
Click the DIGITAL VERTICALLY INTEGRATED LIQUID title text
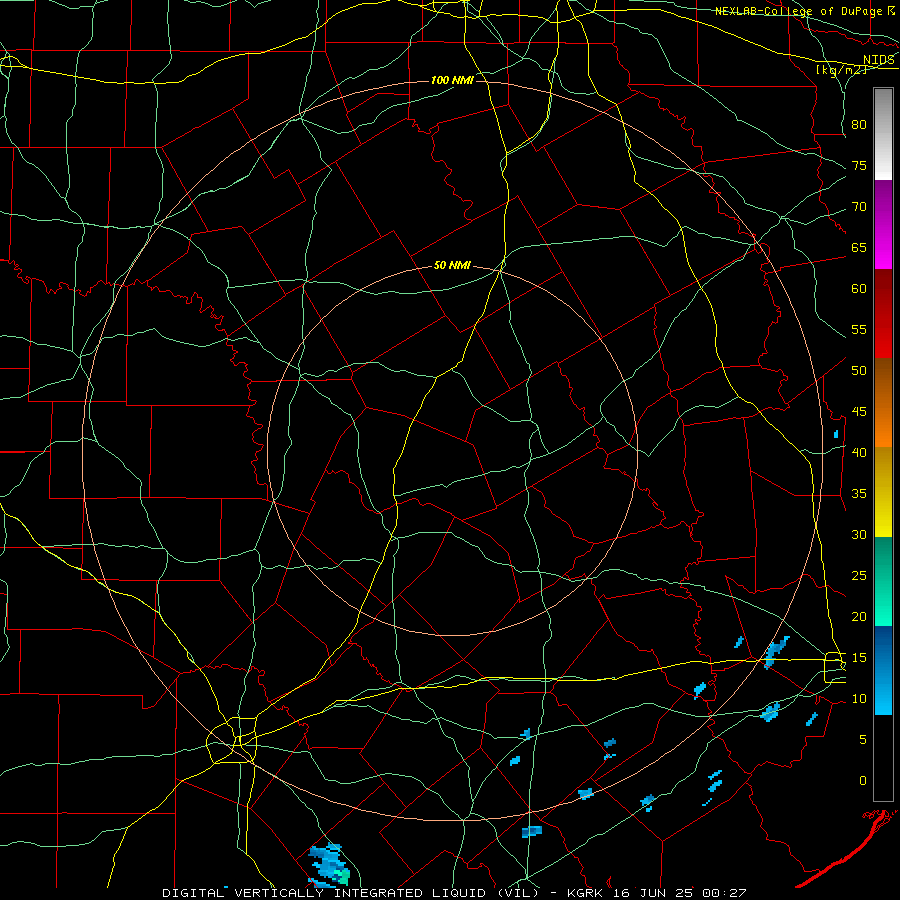(x=325, y=893)
